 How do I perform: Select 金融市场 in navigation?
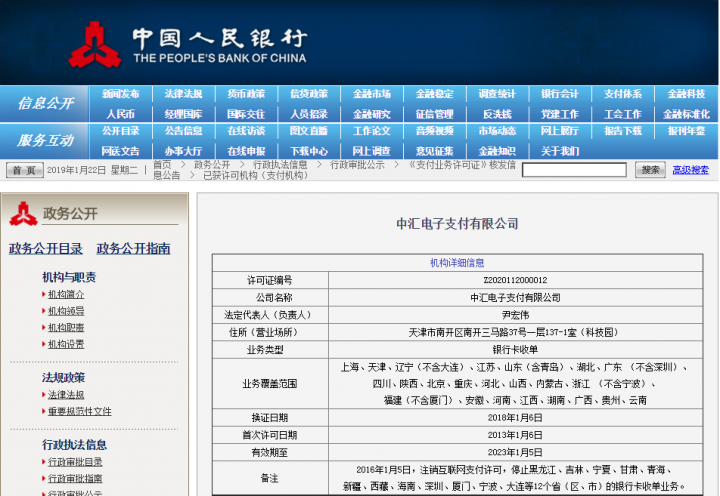click(x=371, y=94)
